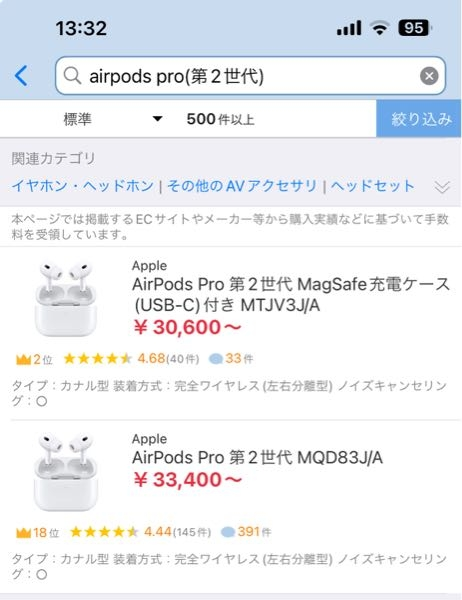Tap the 2位 ranking crown icon
Viewport: 462px width, 600px height.
pos(23,360)
